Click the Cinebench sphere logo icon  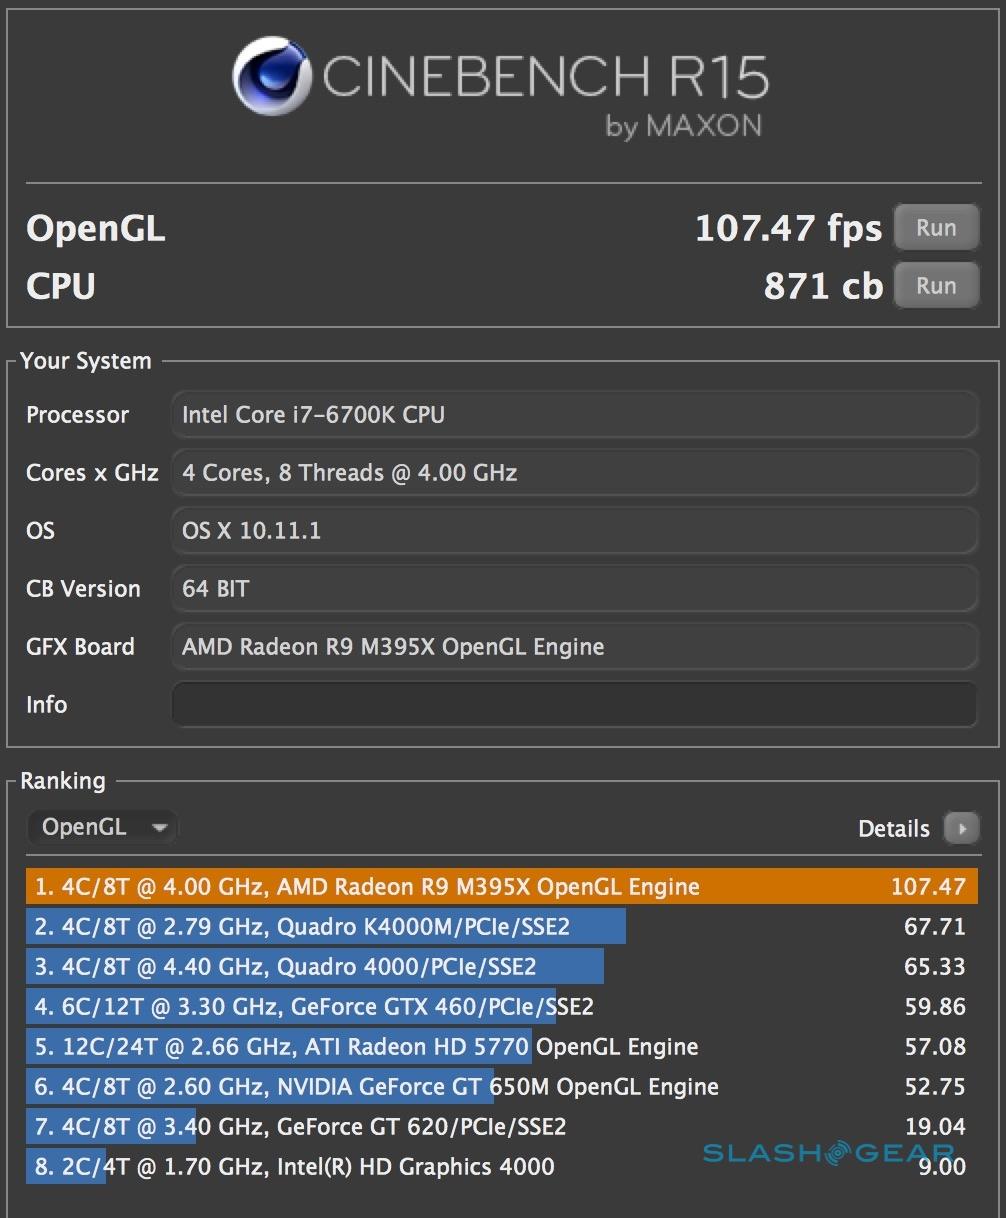[x=273, y=77]
